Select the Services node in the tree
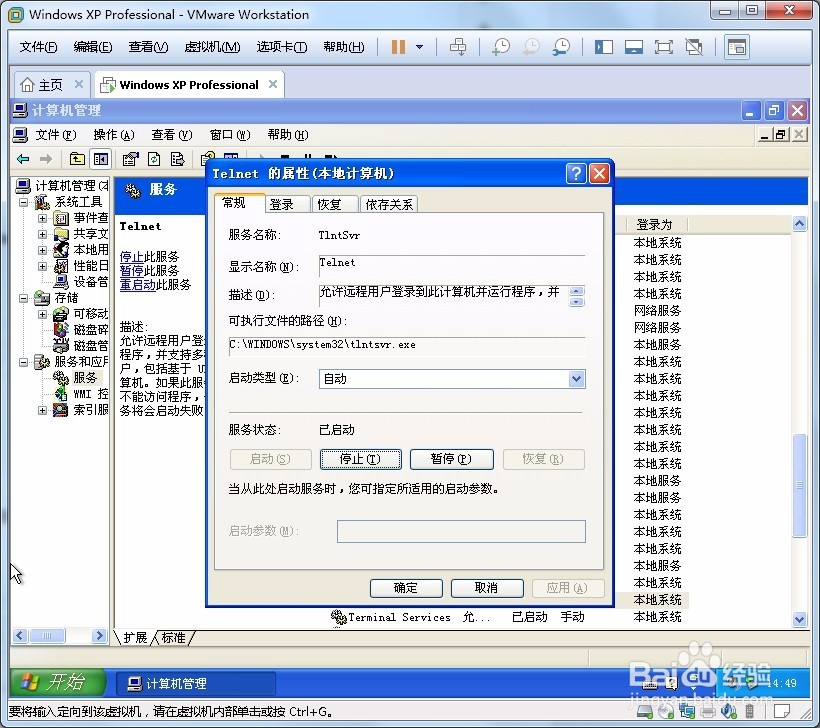This screenshot has width=820, height=728. pyautogui.click(x=85, y=378)
